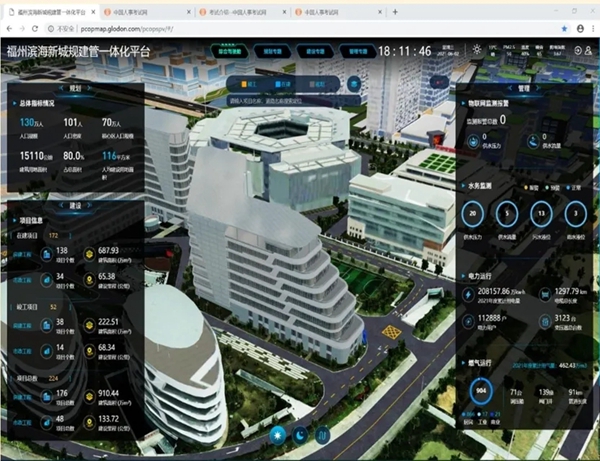Image resolution: width=600 pixels, height=461 pixels.
Task: Click the yellow area icon beside 687.93
Action: click(x=89, y=254)
